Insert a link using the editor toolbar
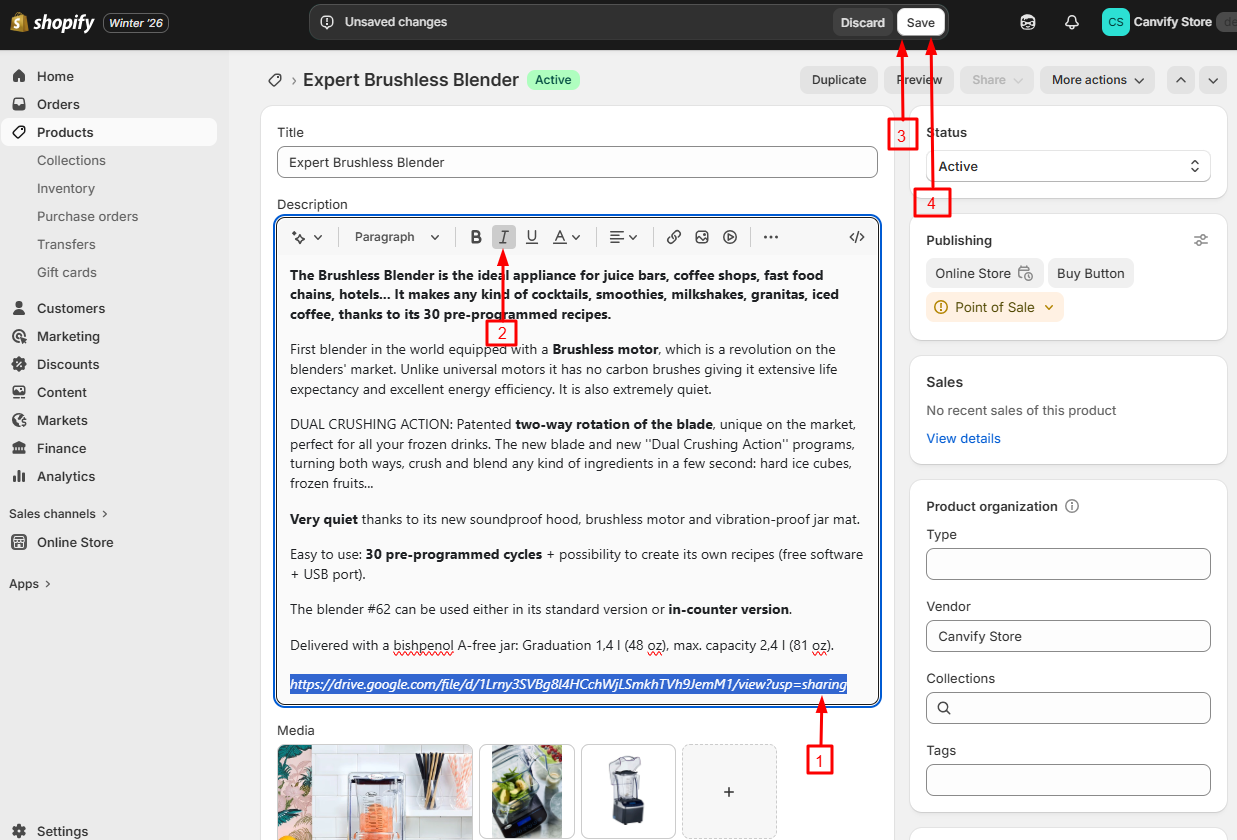 [x=673, y=237]
